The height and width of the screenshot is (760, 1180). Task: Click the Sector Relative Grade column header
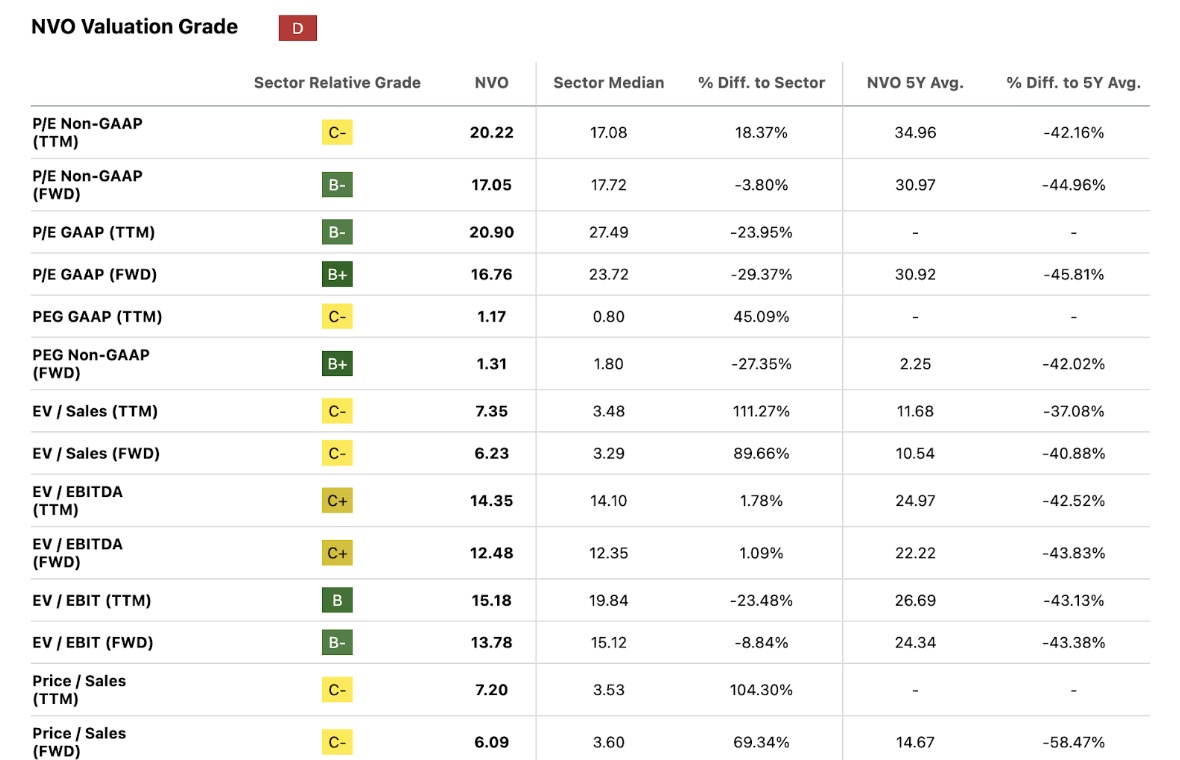(x=337, y=83)
